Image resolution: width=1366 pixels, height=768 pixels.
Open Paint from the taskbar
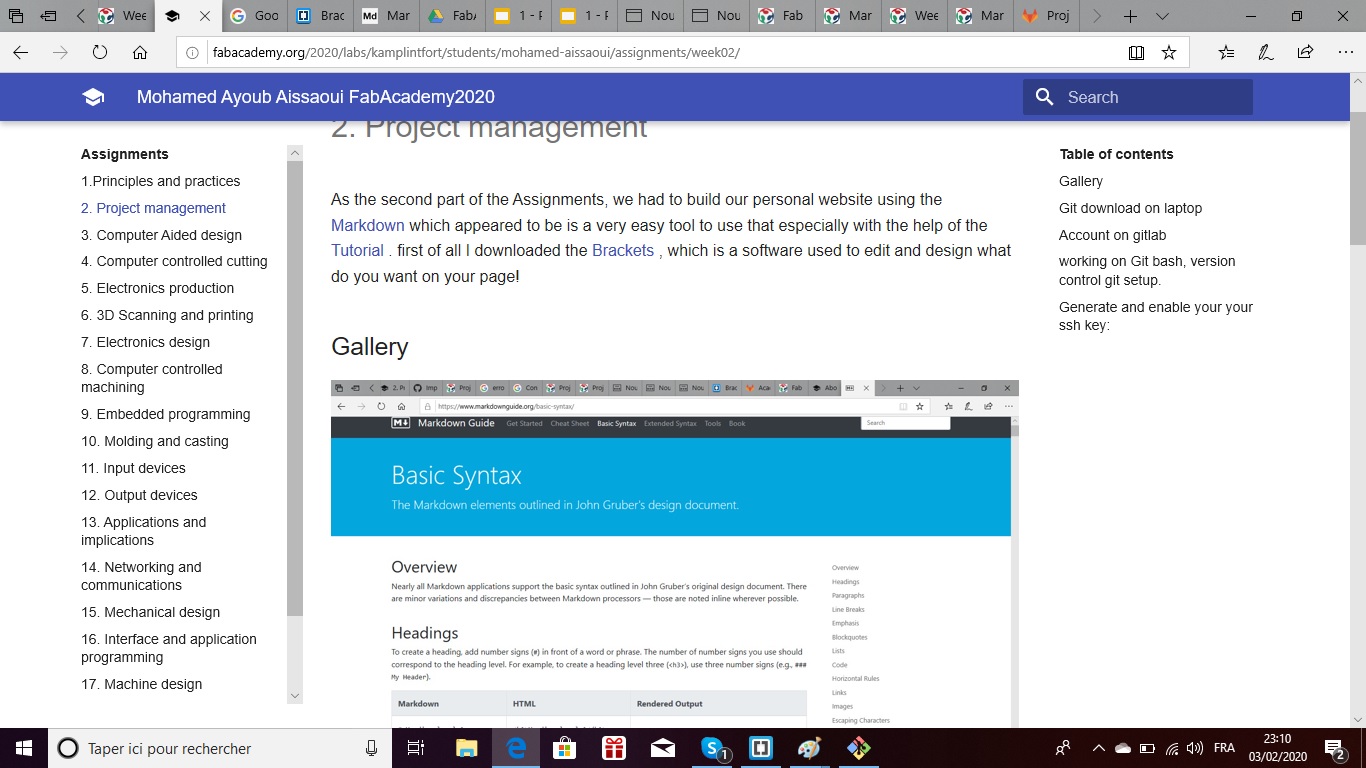[809, 748]
